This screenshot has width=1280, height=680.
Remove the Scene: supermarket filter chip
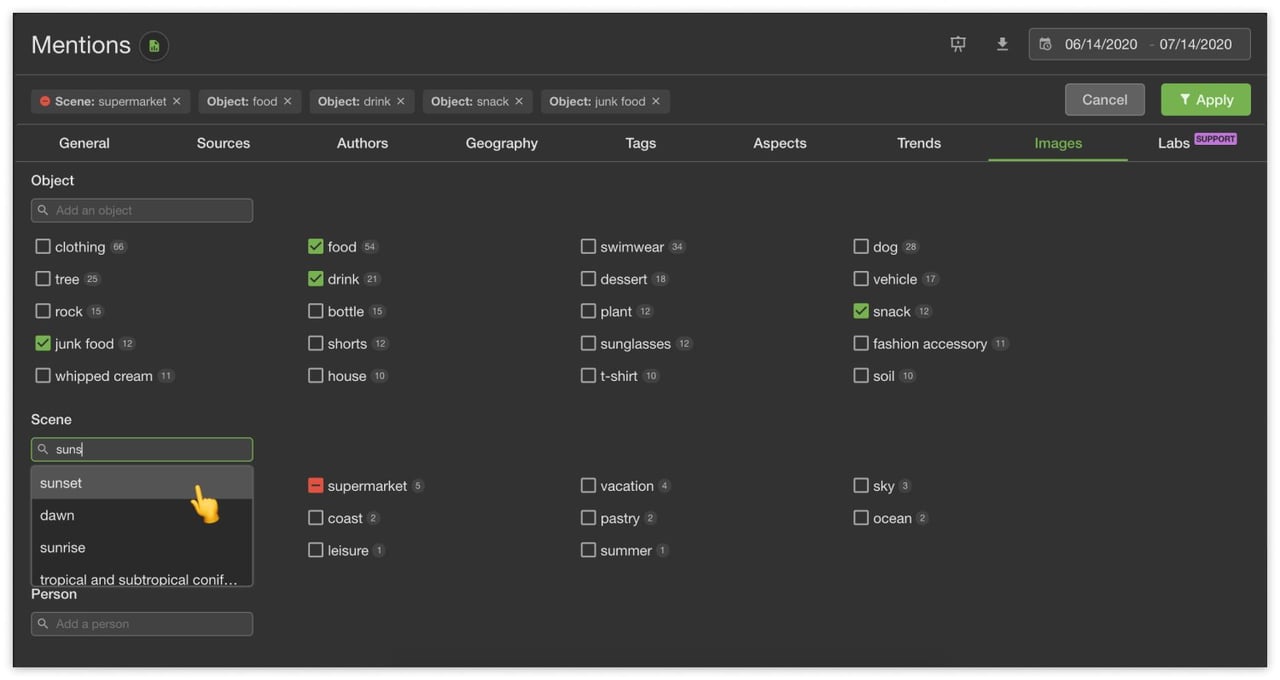pyautogui.click(x=177, y=101)
